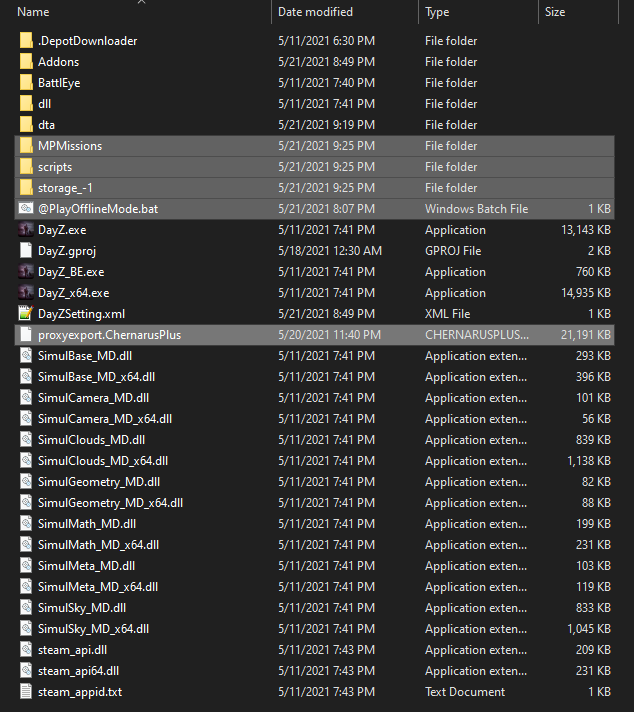This screenshot has width=634, height=712.
Task: Select the file name SimulCamera_MD.dll
Action: point(93,398)
